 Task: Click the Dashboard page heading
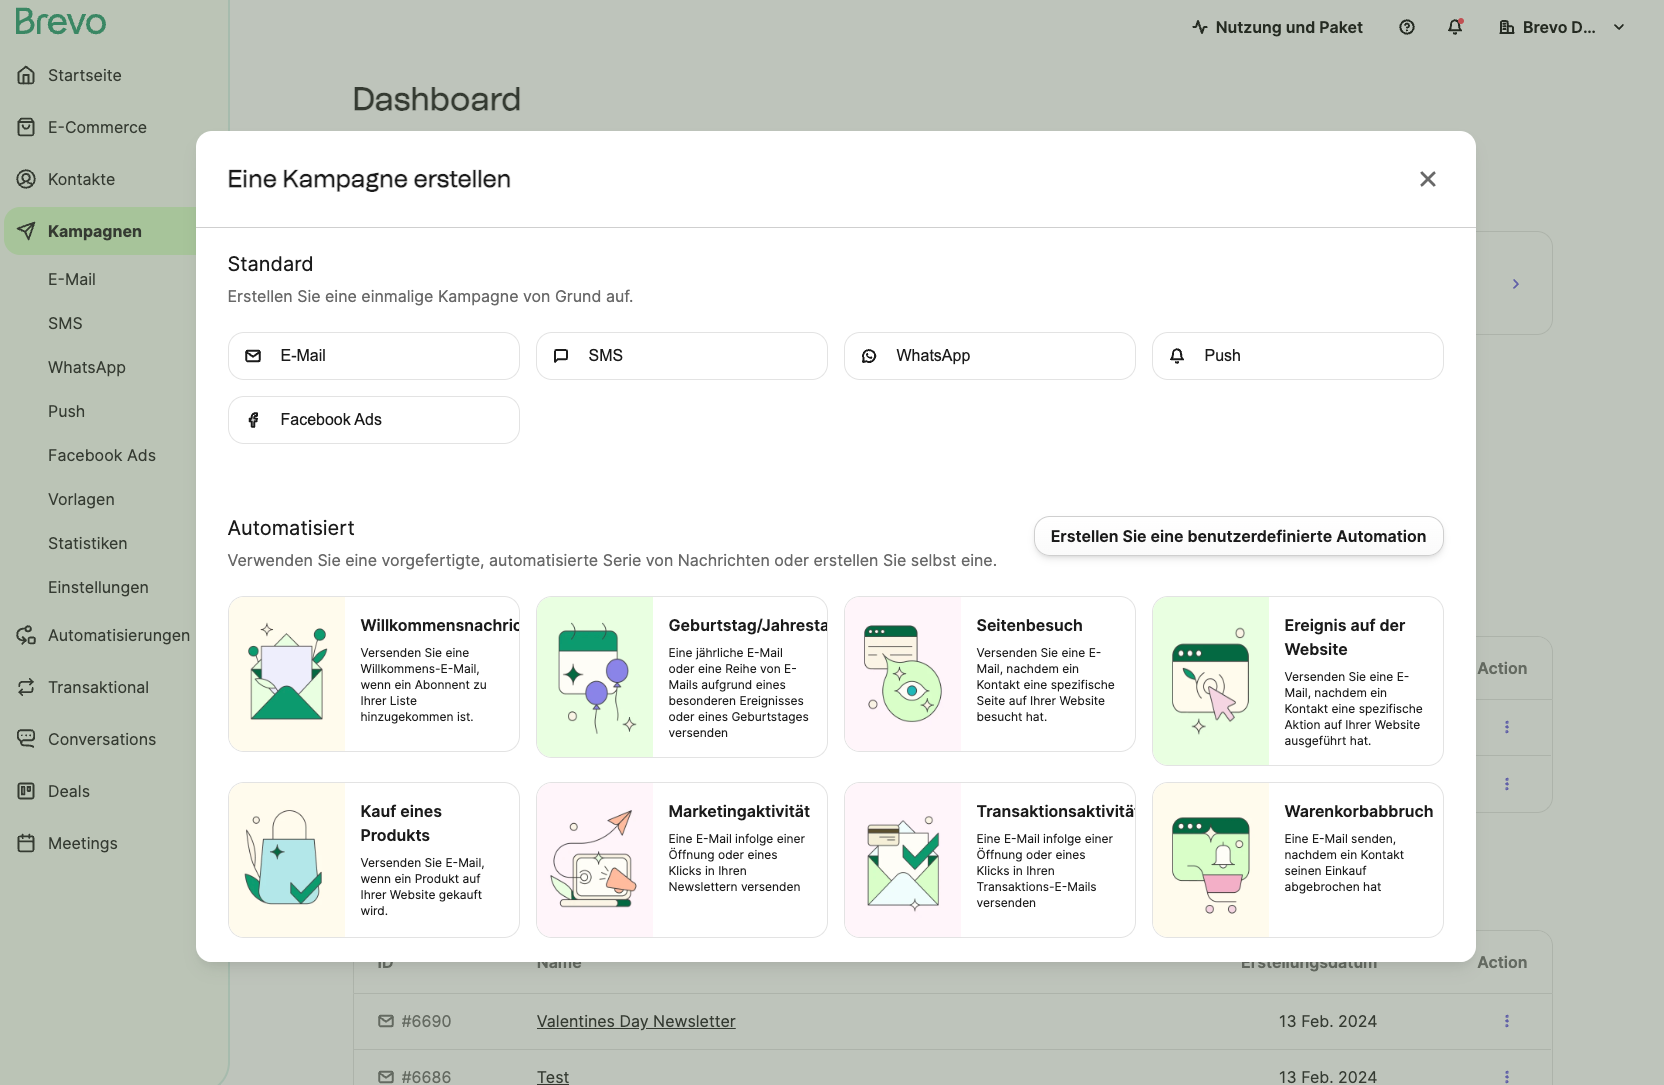click(437, 99)
